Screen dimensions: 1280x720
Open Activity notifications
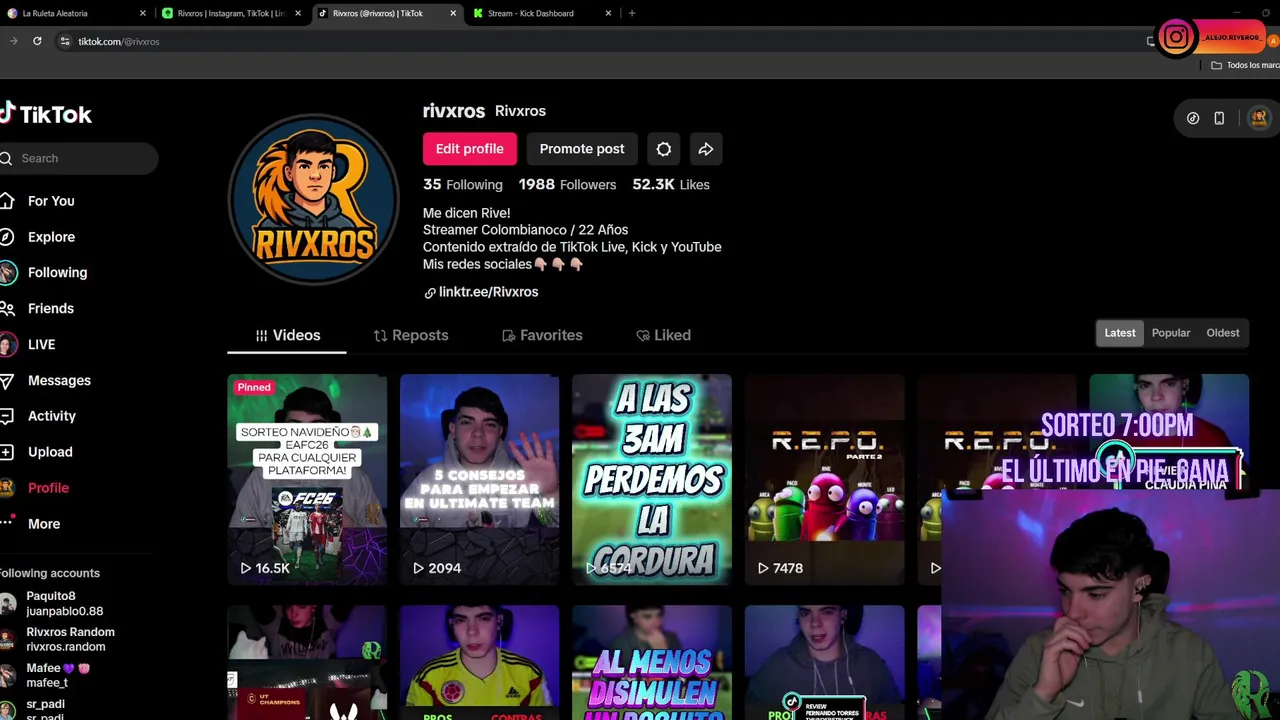coord(51,416)
